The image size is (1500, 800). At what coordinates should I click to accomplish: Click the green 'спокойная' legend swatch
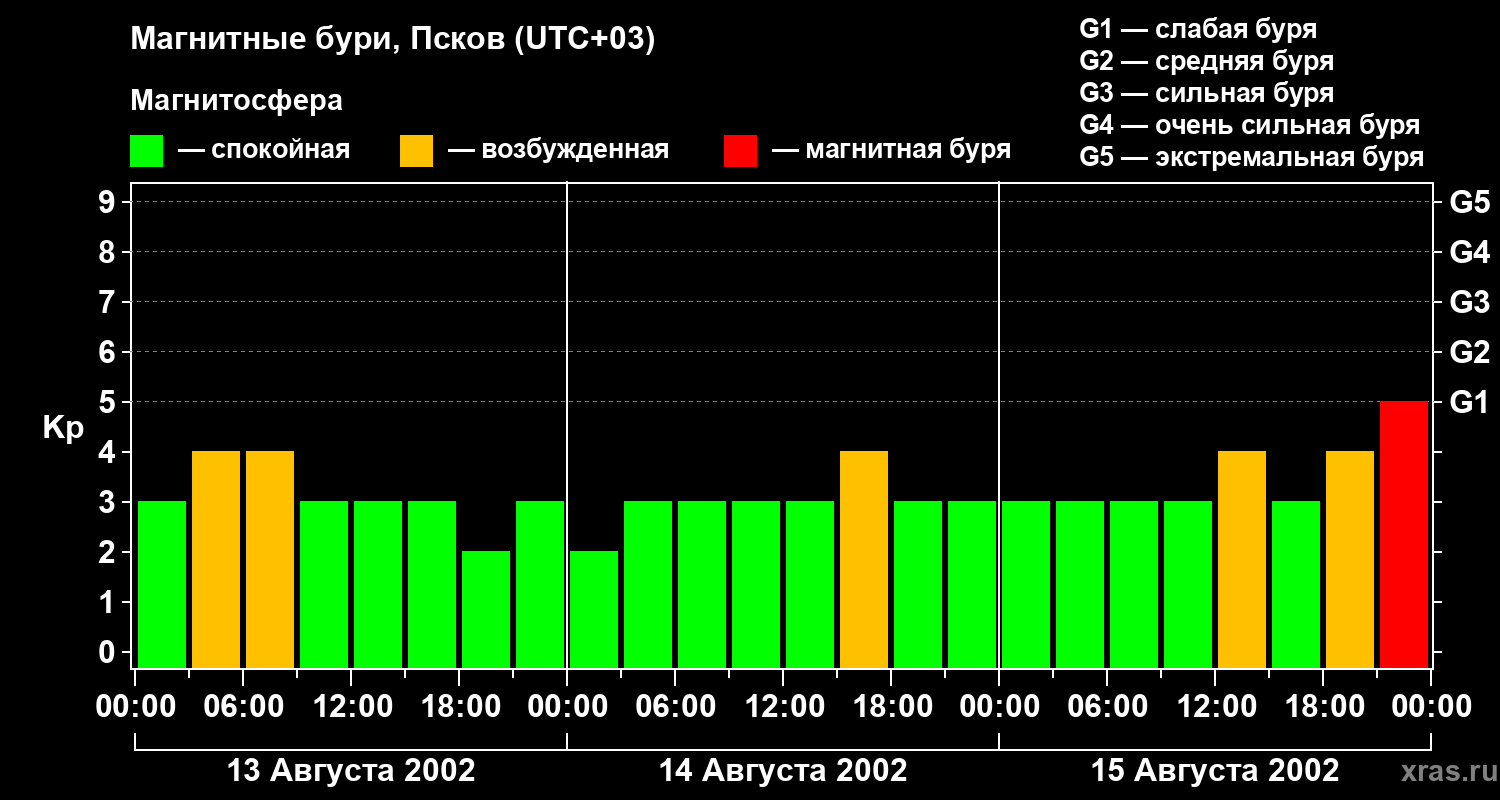[146, 151]
